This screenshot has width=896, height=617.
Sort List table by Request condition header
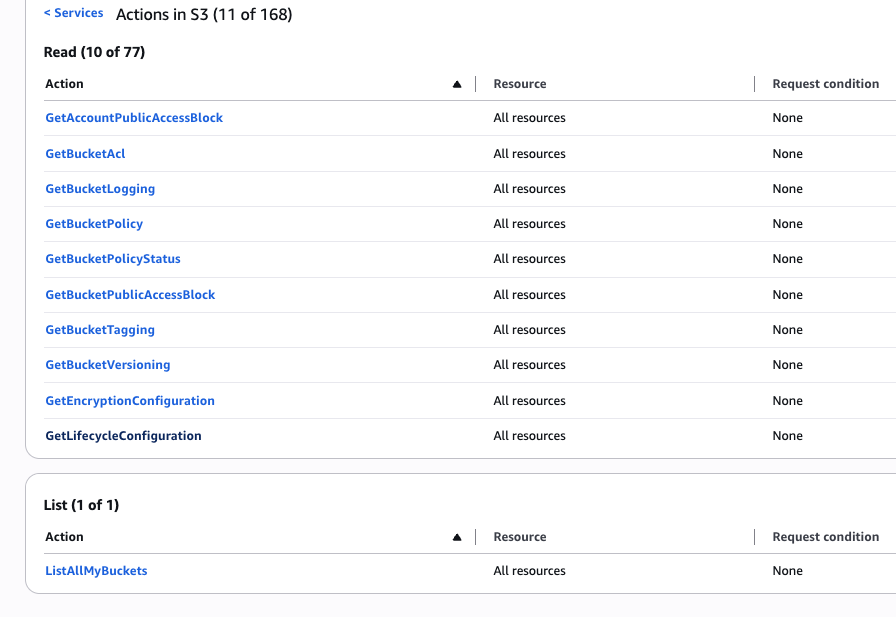825,537
